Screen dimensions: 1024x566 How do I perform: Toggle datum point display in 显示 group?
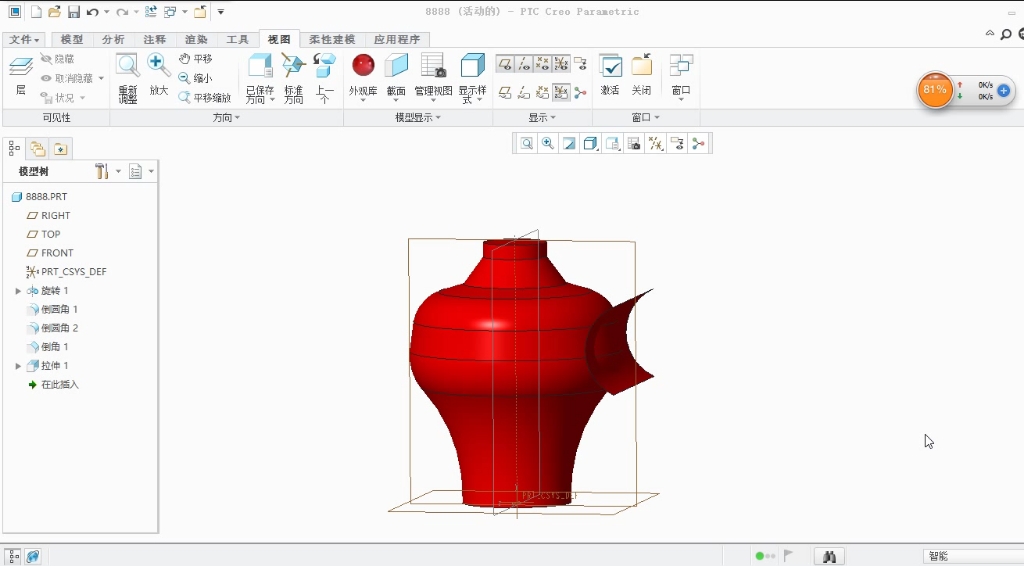[543, 64]
